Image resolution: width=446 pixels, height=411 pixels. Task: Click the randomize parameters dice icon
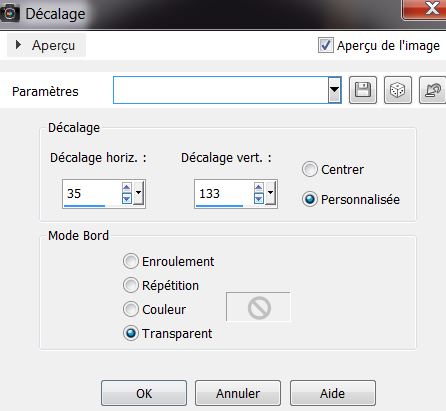[398, 90]
